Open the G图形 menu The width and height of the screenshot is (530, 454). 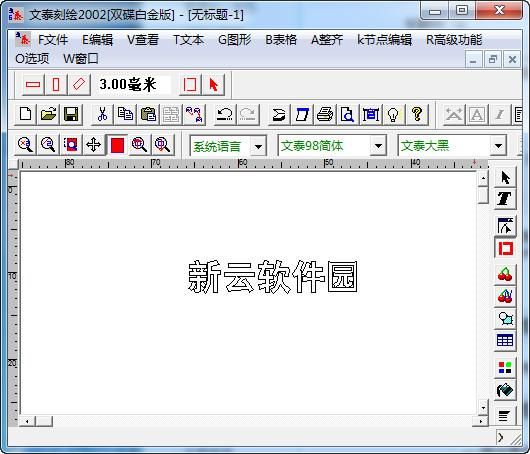[235, 40]
